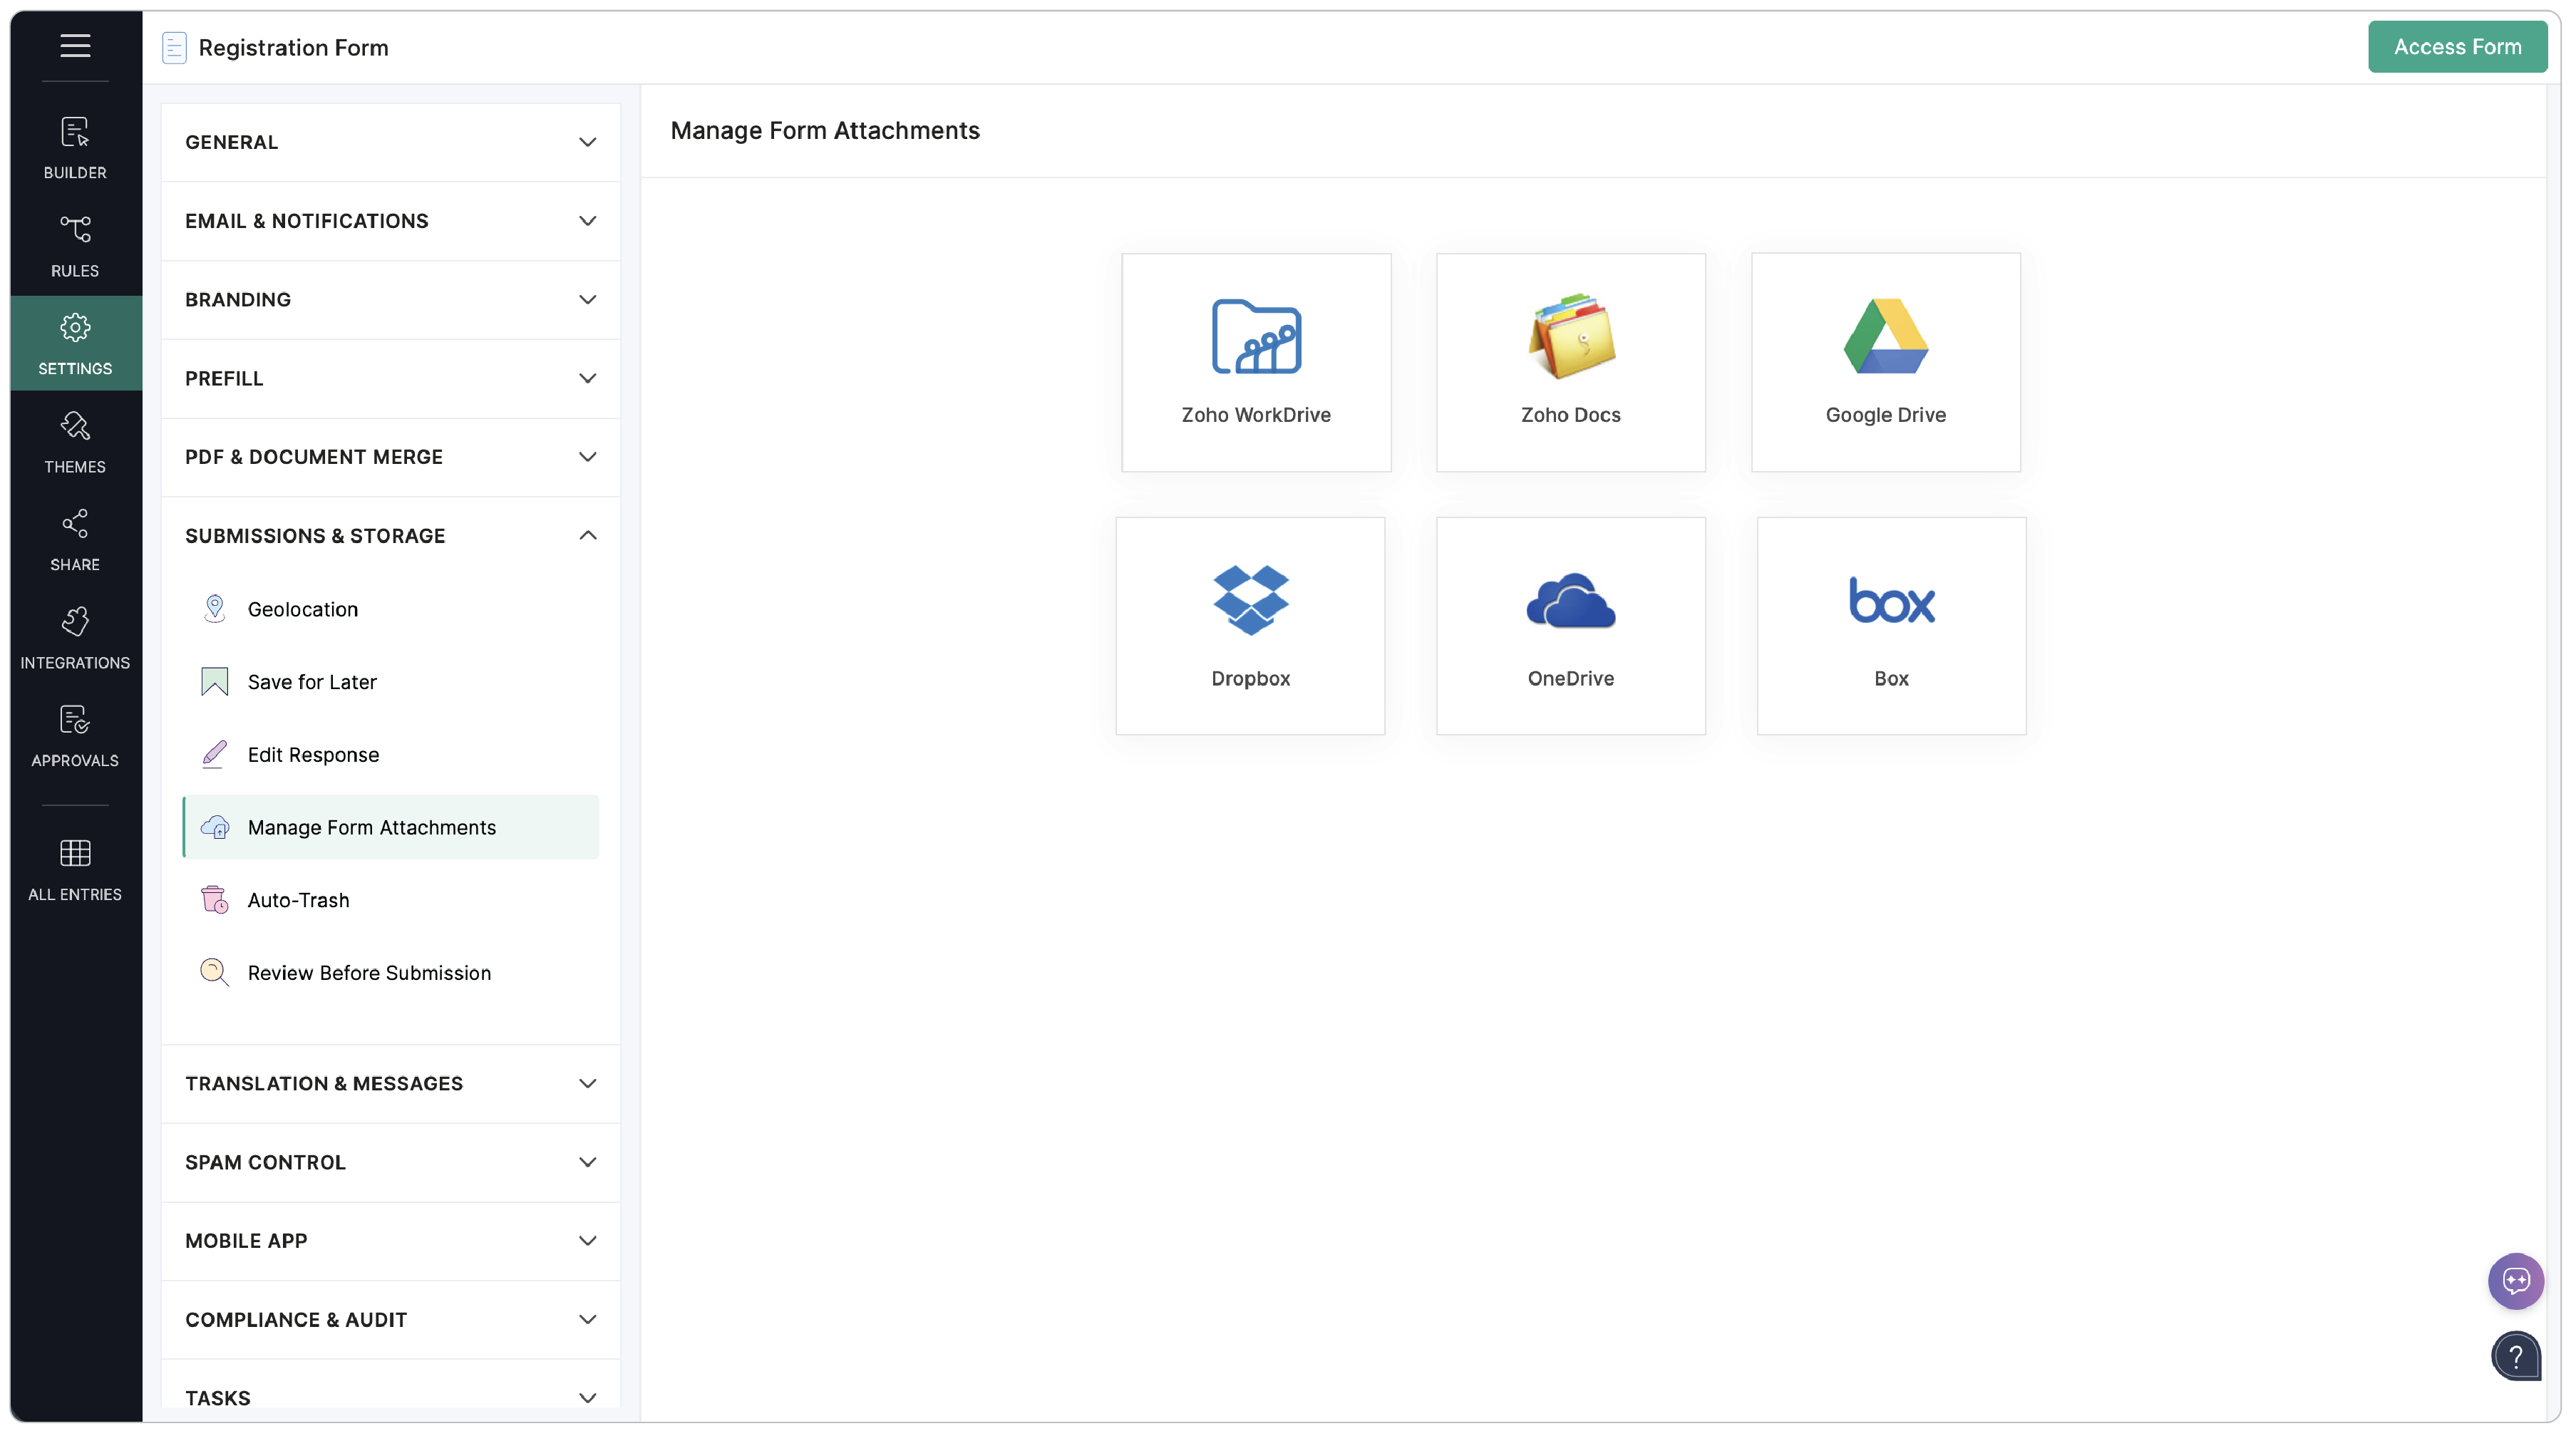Click the help question mark icon
The image size is (2576, 1436).
click(x=2517, y=1357)
